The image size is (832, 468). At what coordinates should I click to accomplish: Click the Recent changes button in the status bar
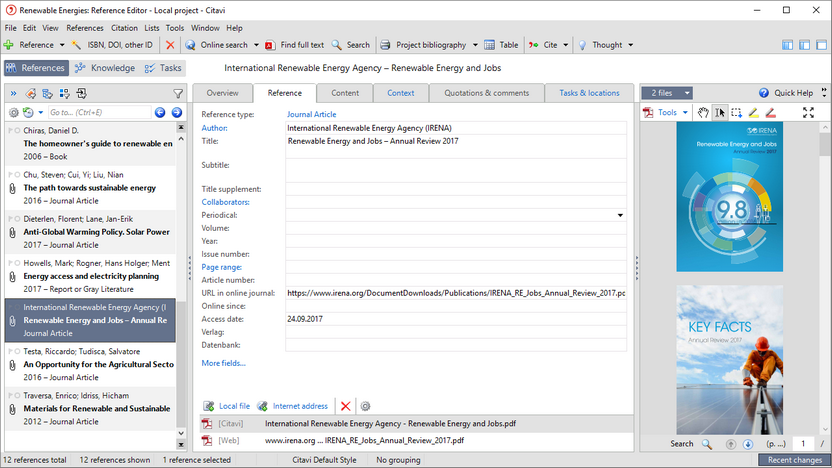pyautogui.click(x=794, y=460)
